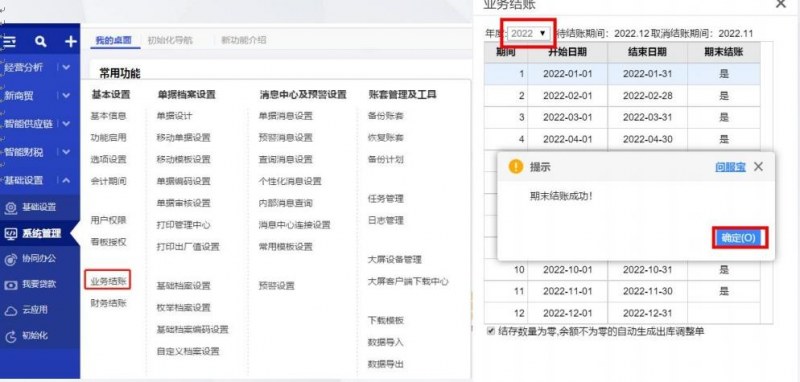Select period 12 row 2022-12-01
Screen dimensions: 800x382
pos(622,313)
